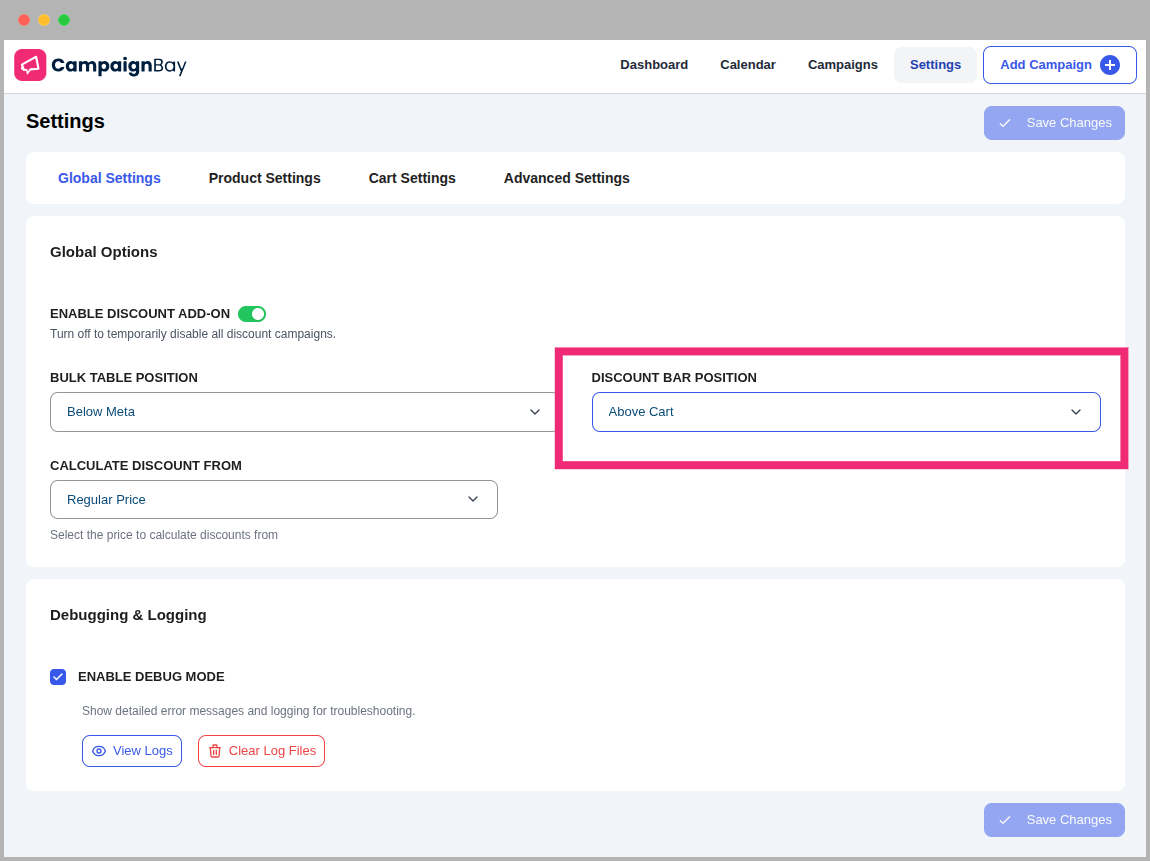
Task: Open the Calendar navigation item
Action: pos(747,65)
